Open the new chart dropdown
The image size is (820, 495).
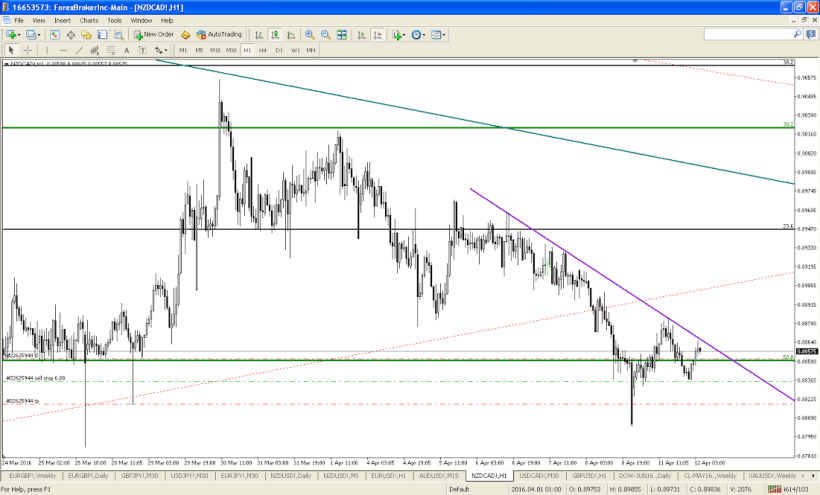[14, 34]
